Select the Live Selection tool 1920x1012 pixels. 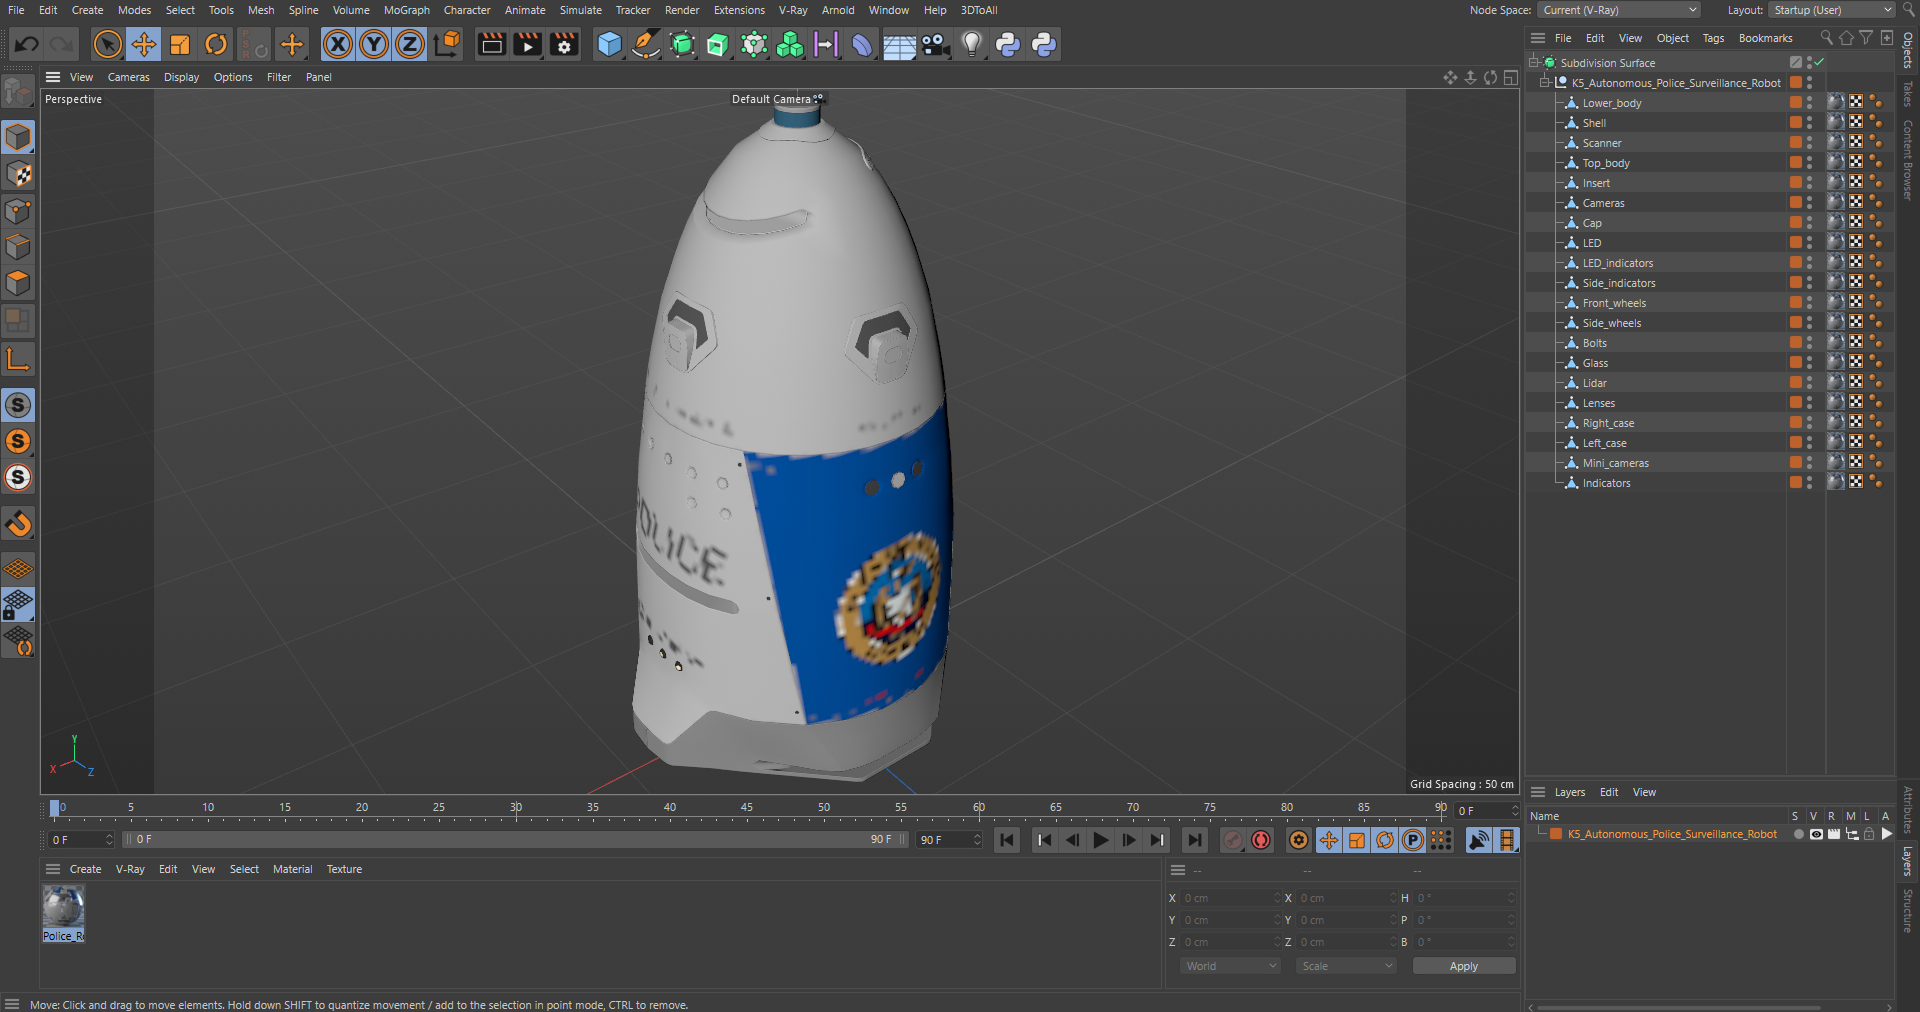[107, 44]
